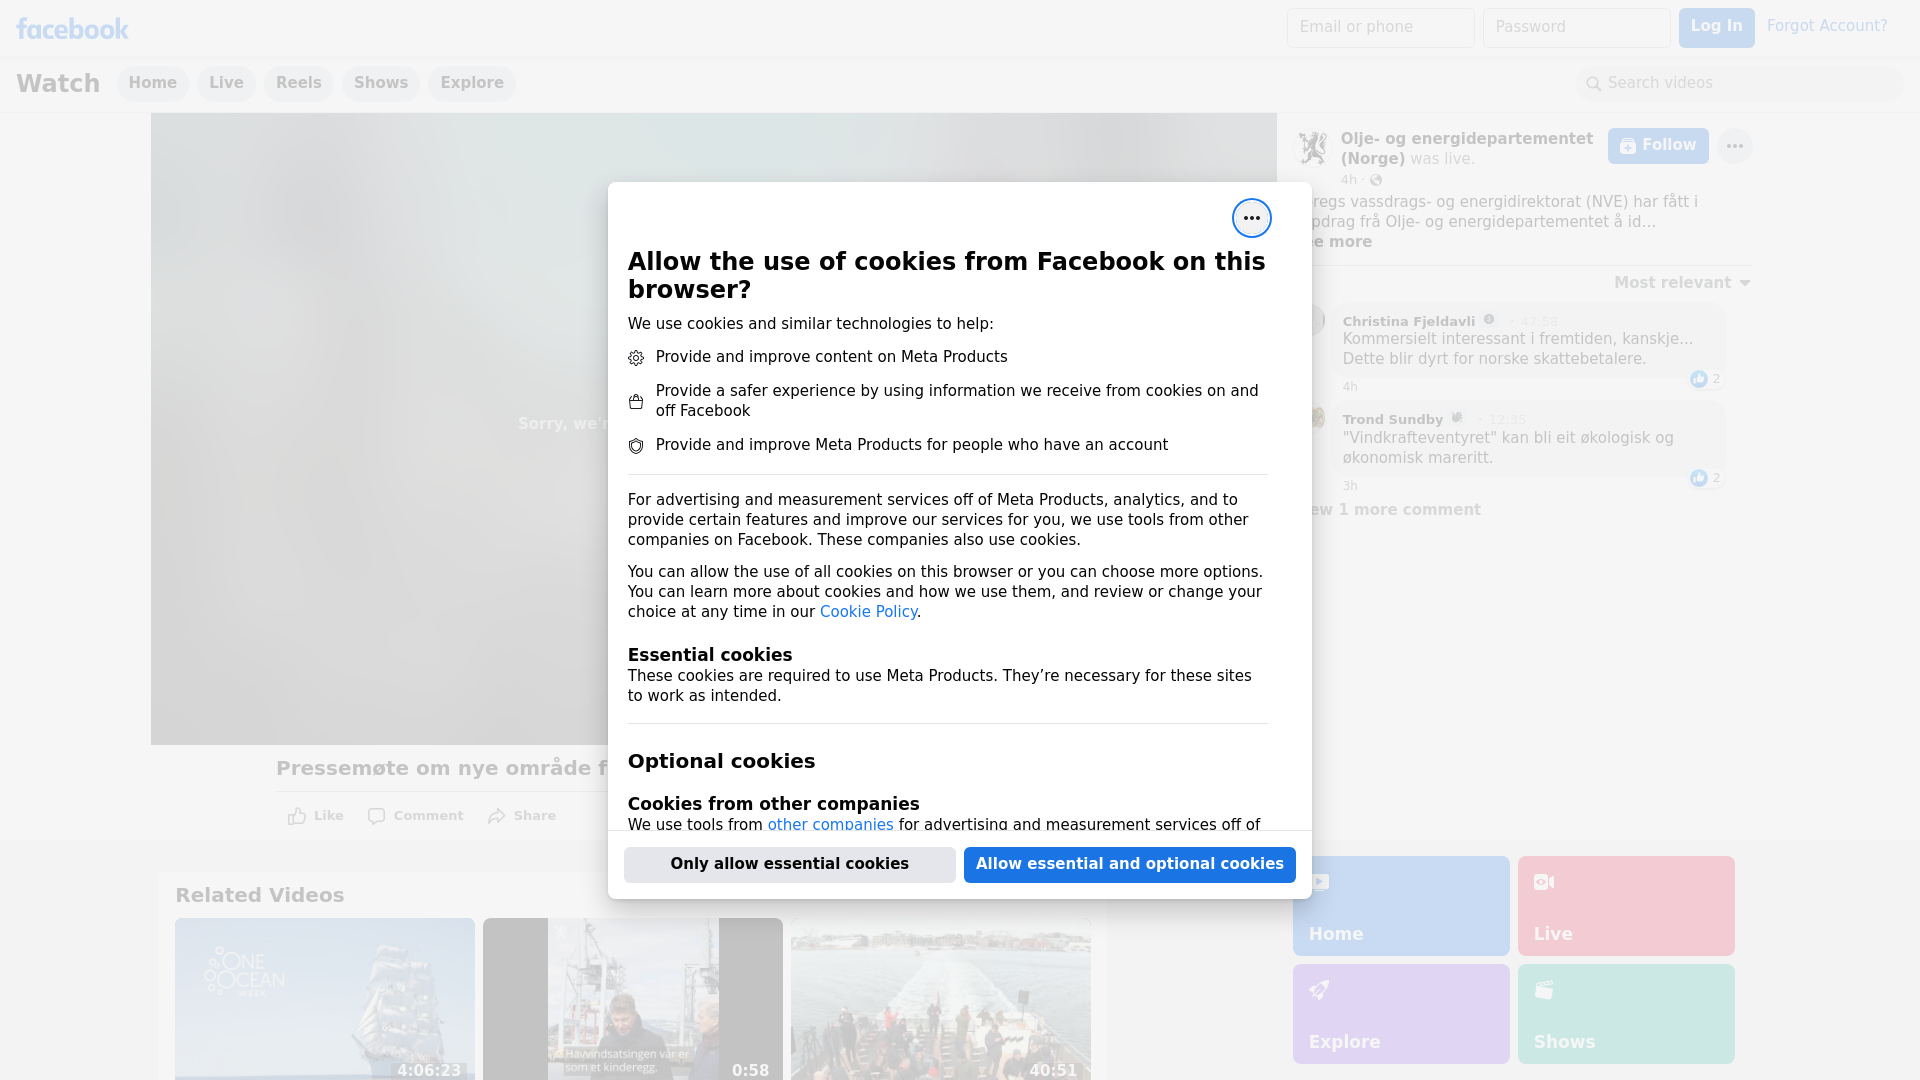This screenshot has height=1080, width=1920.
Task: Click the shield icon beside Meta Products account text
Action: [x=636, y=446]
